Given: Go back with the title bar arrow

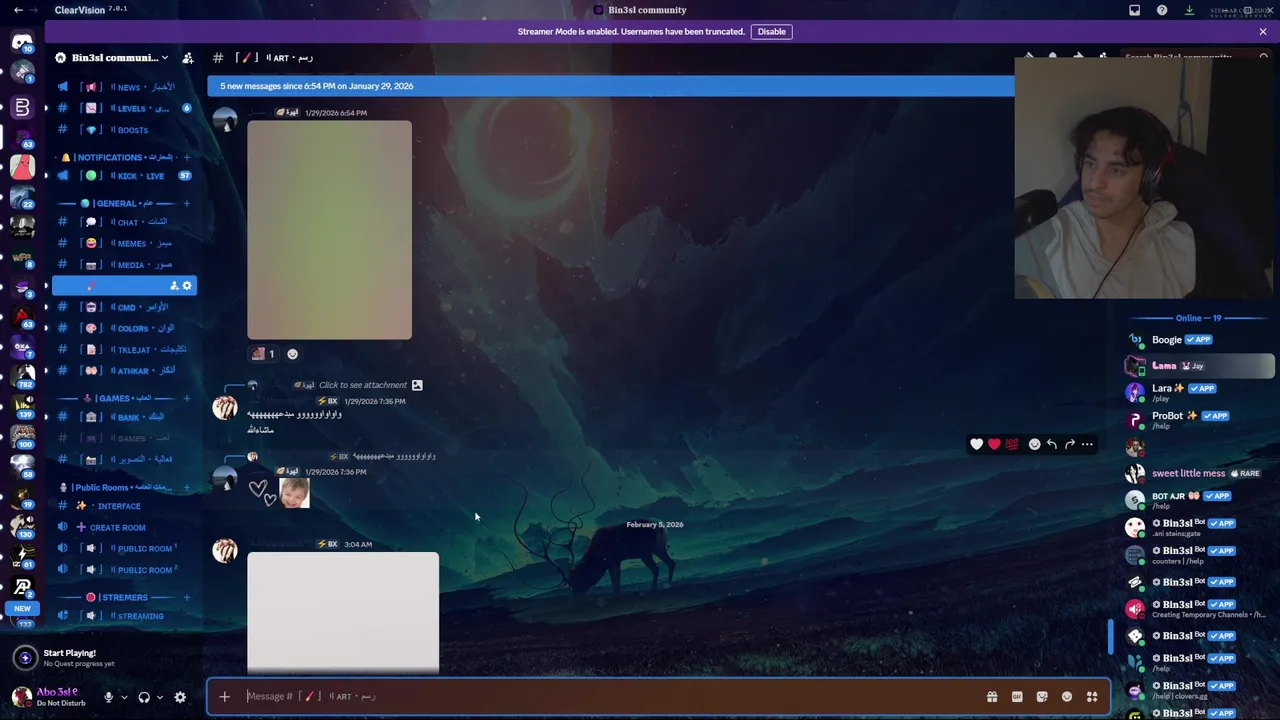Looking at the screenshot, I should 18,10.
